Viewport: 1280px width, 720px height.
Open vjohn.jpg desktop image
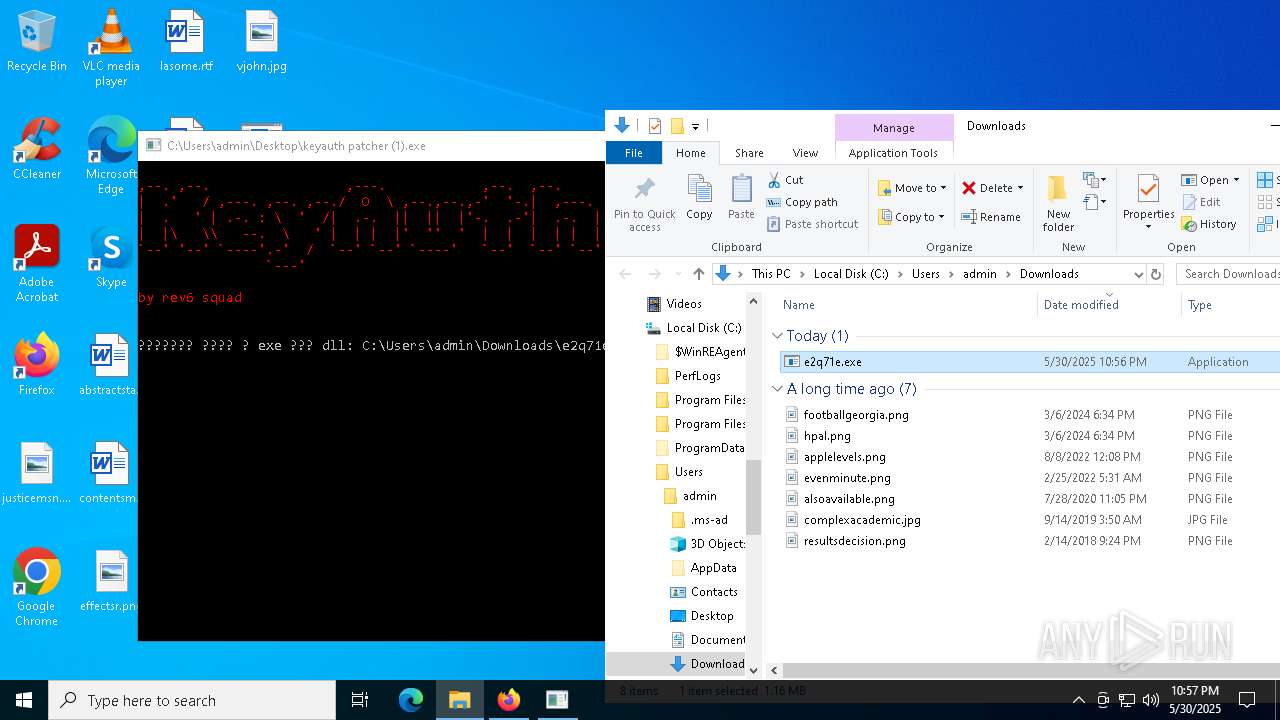[x=261, y=42]
